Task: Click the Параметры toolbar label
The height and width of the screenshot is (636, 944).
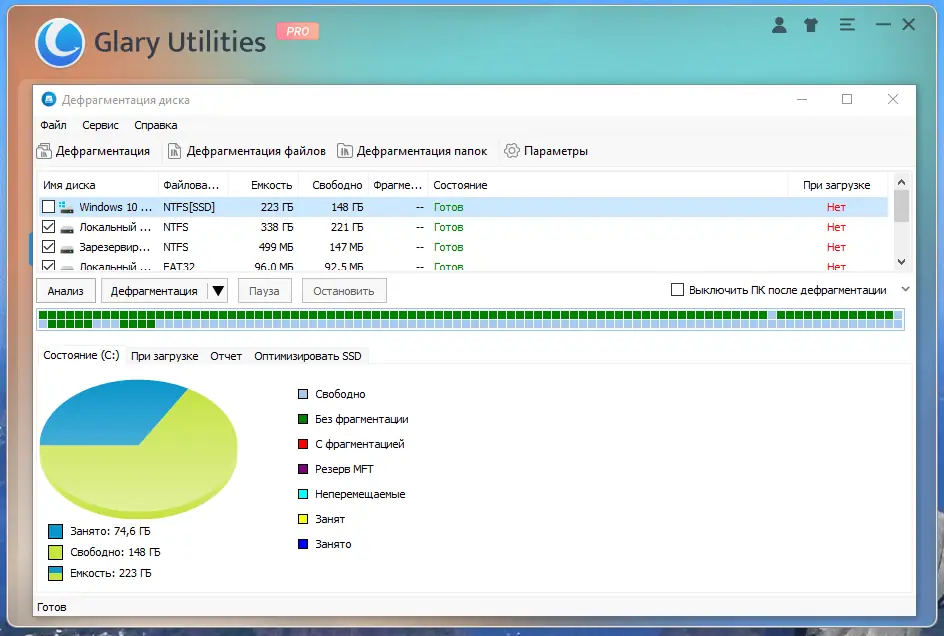Action: tap(556, 151)
